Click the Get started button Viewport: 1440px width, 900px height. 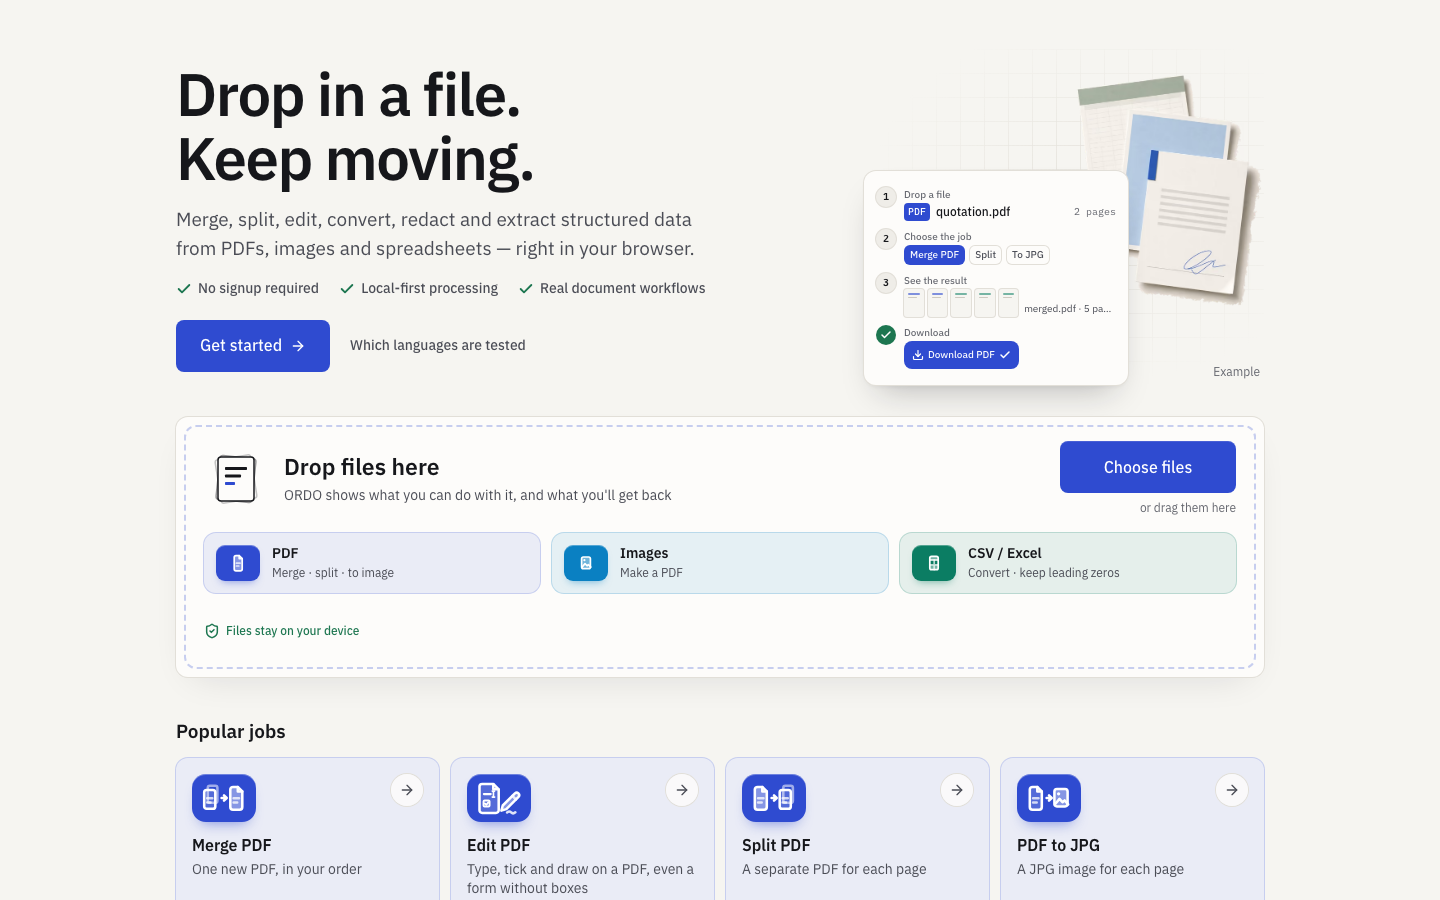(x=253, y=346)
